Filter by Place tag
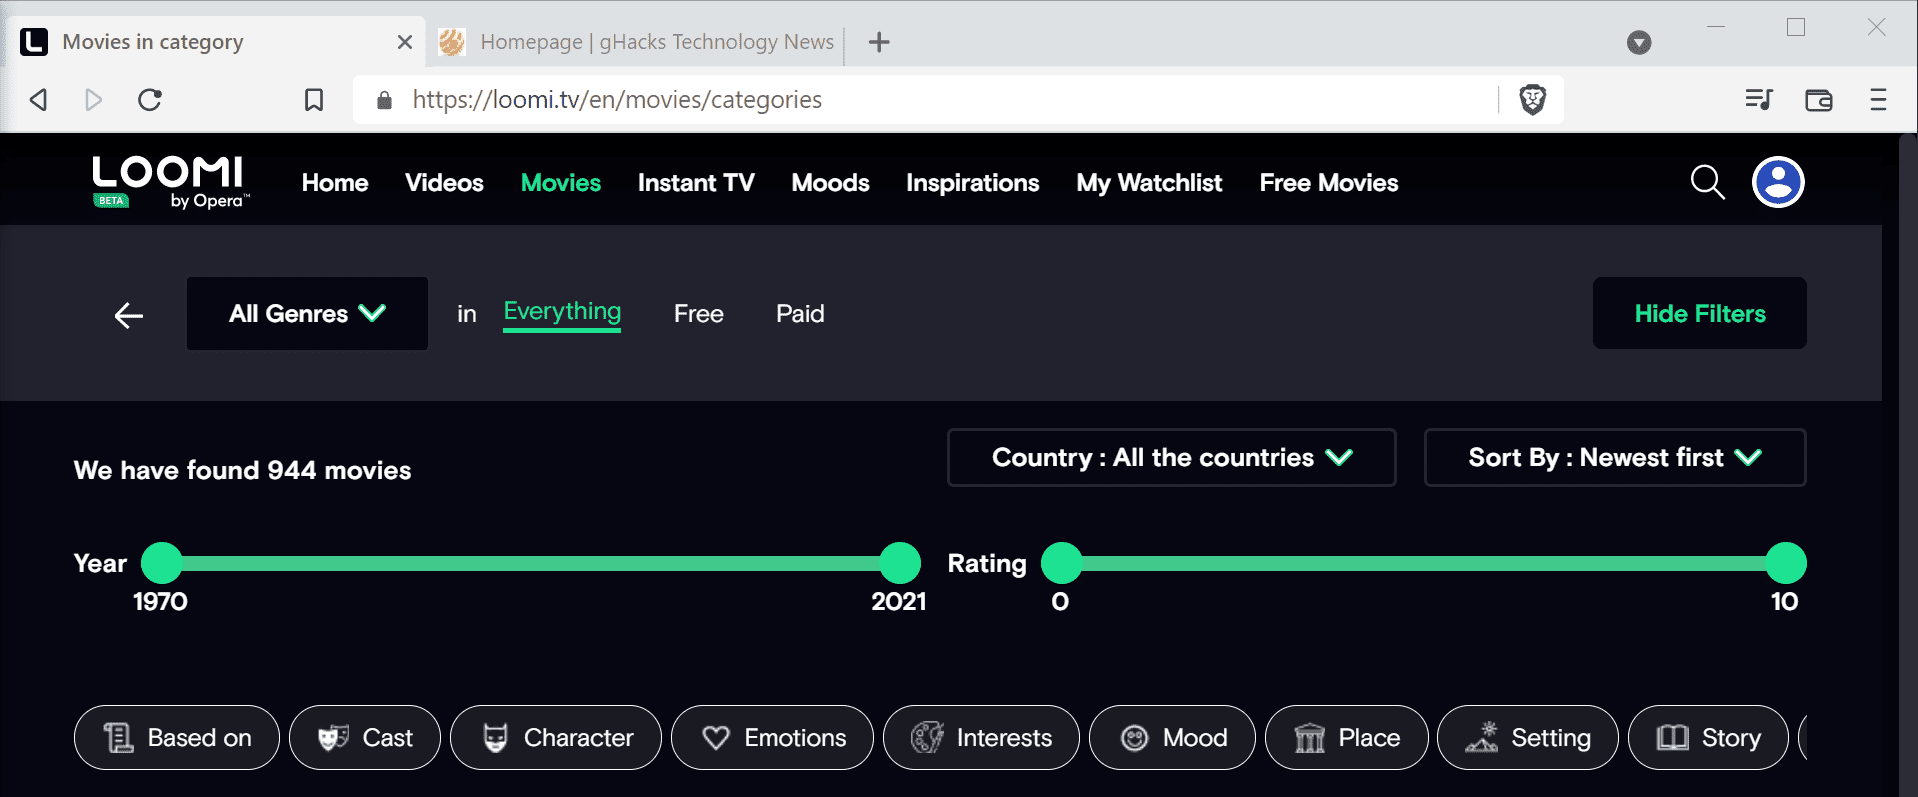Viewport: 1918px width, 797px height. tap(1346, 737)
